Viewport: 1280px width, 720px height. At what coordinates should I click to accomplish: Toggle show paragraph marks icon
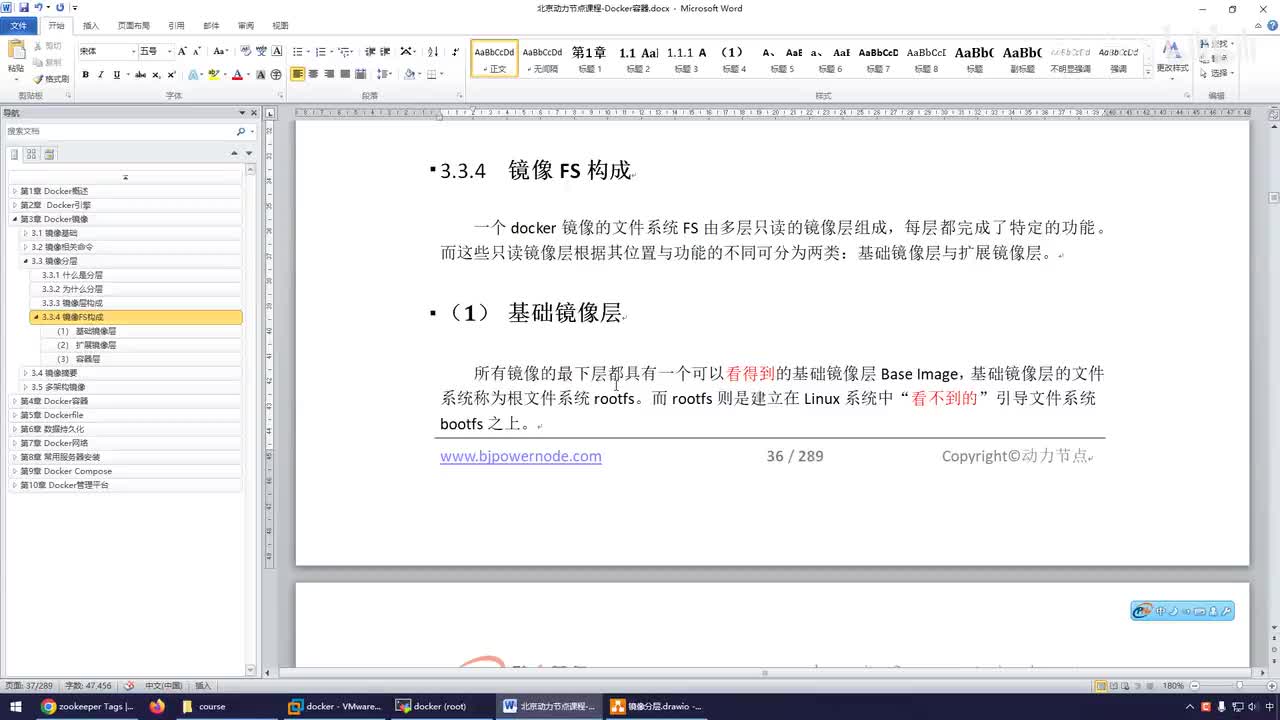(456, 51)
